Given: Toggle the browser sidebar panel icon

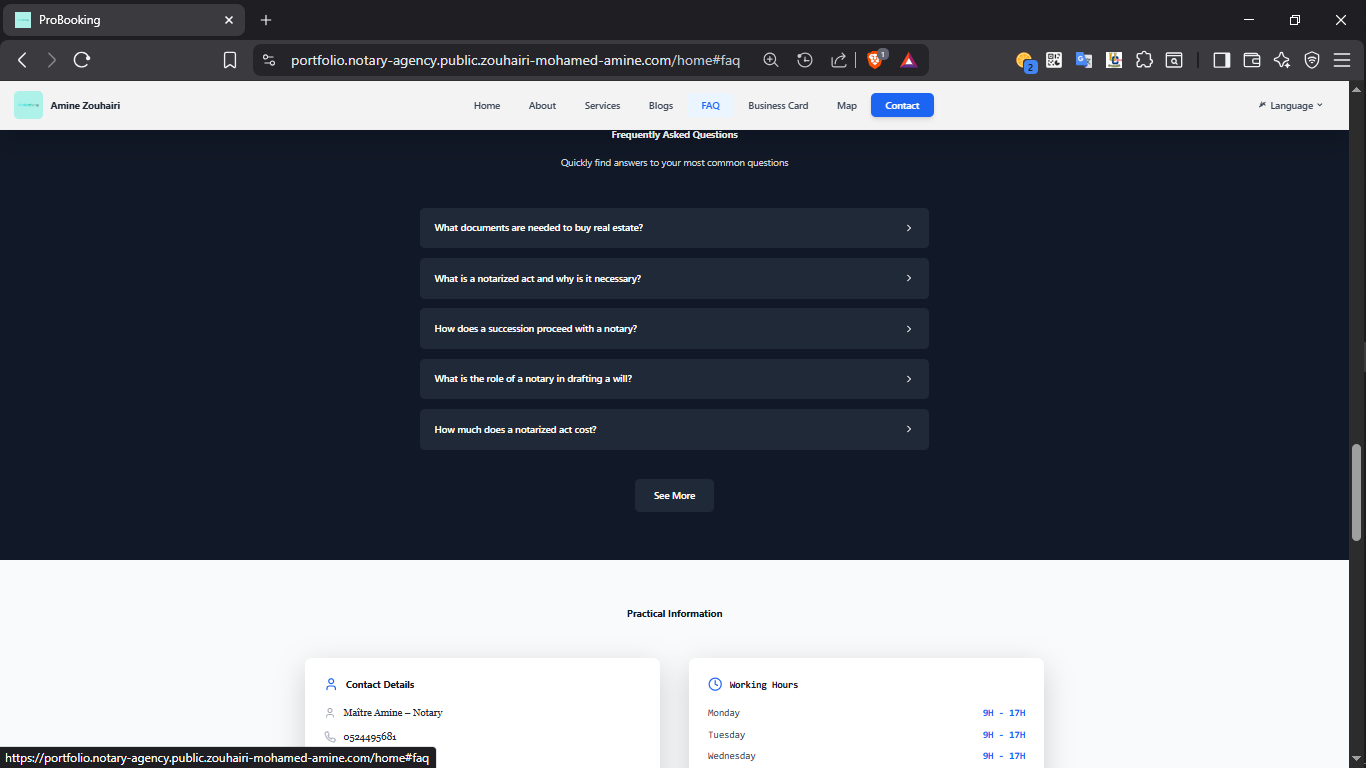Looking at the screenshot, I should (x=1221, y=60).
